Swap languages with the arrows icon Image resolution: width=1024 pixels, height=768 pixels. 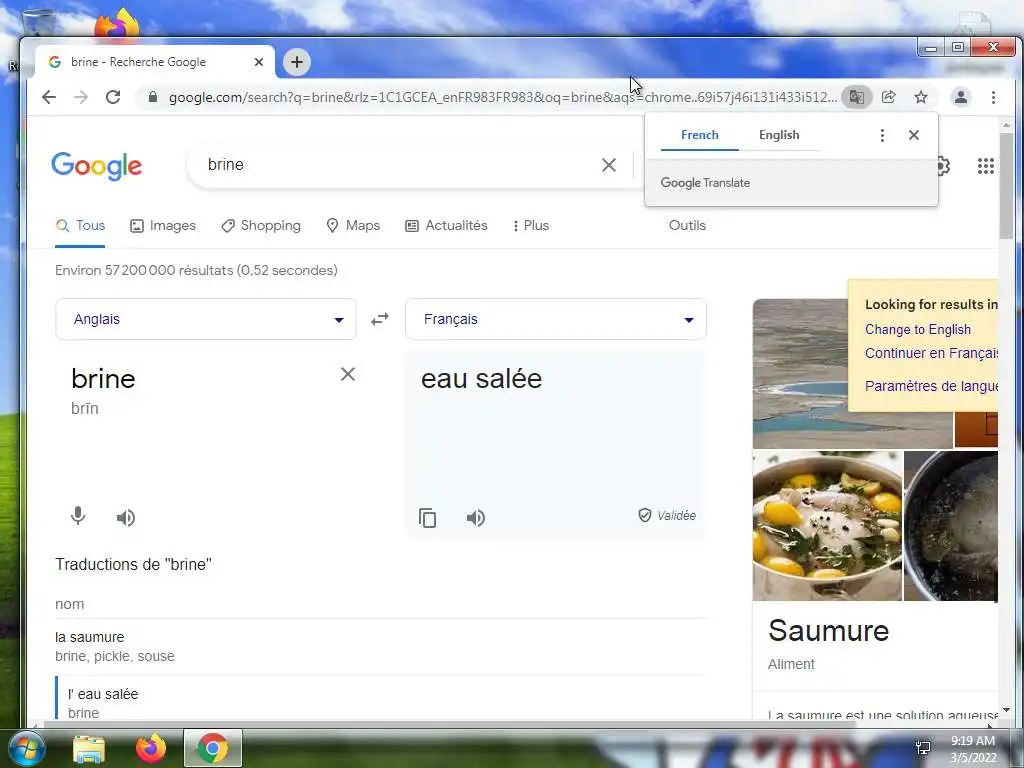point(380,319)
